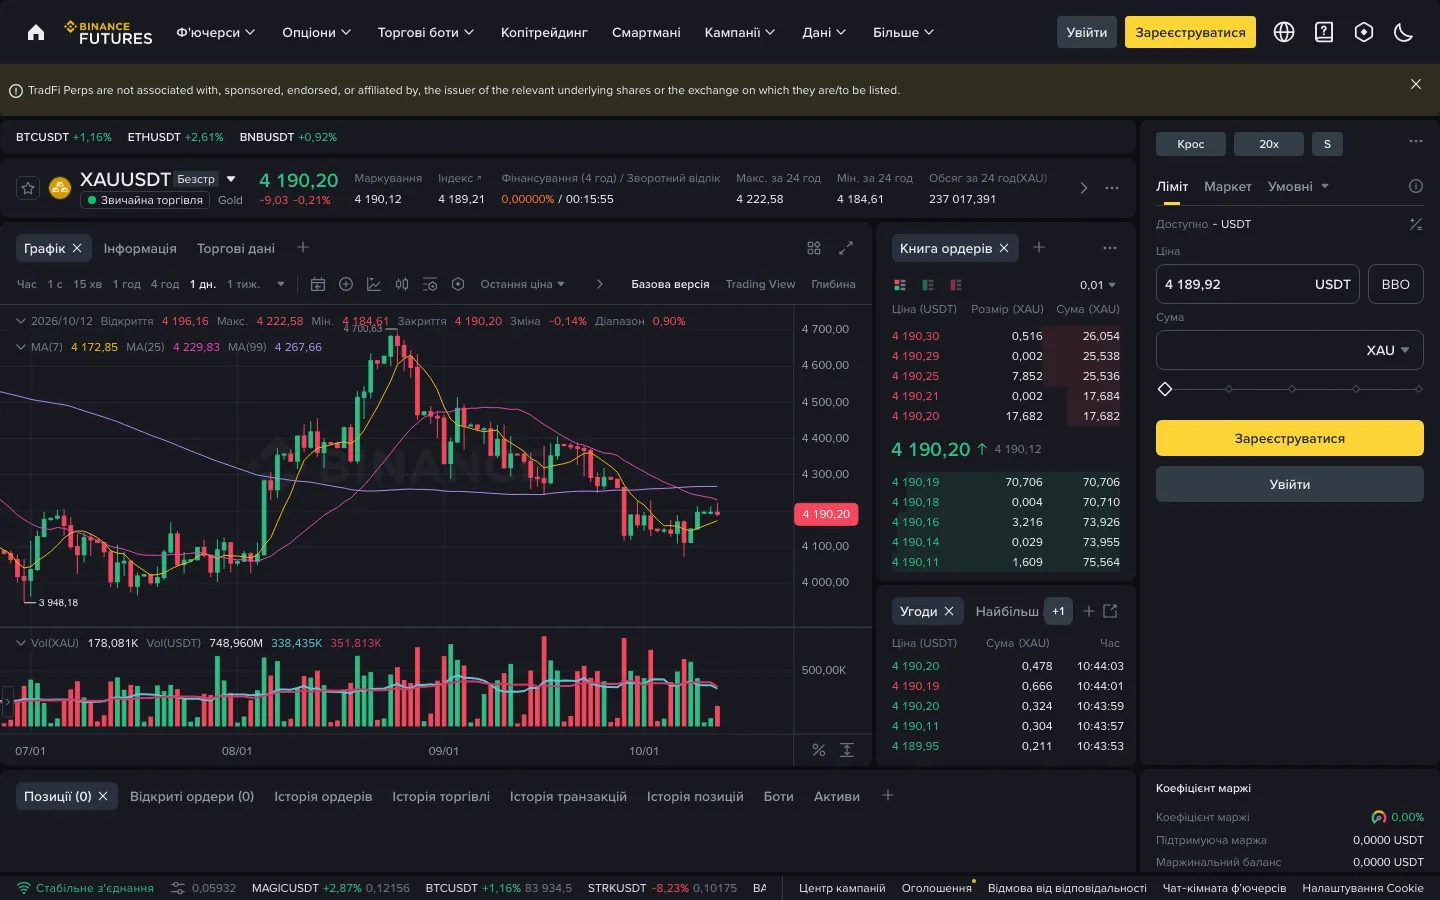
Task: Open order type info icon beside Умовні
Action: (x=1416, y=186)
